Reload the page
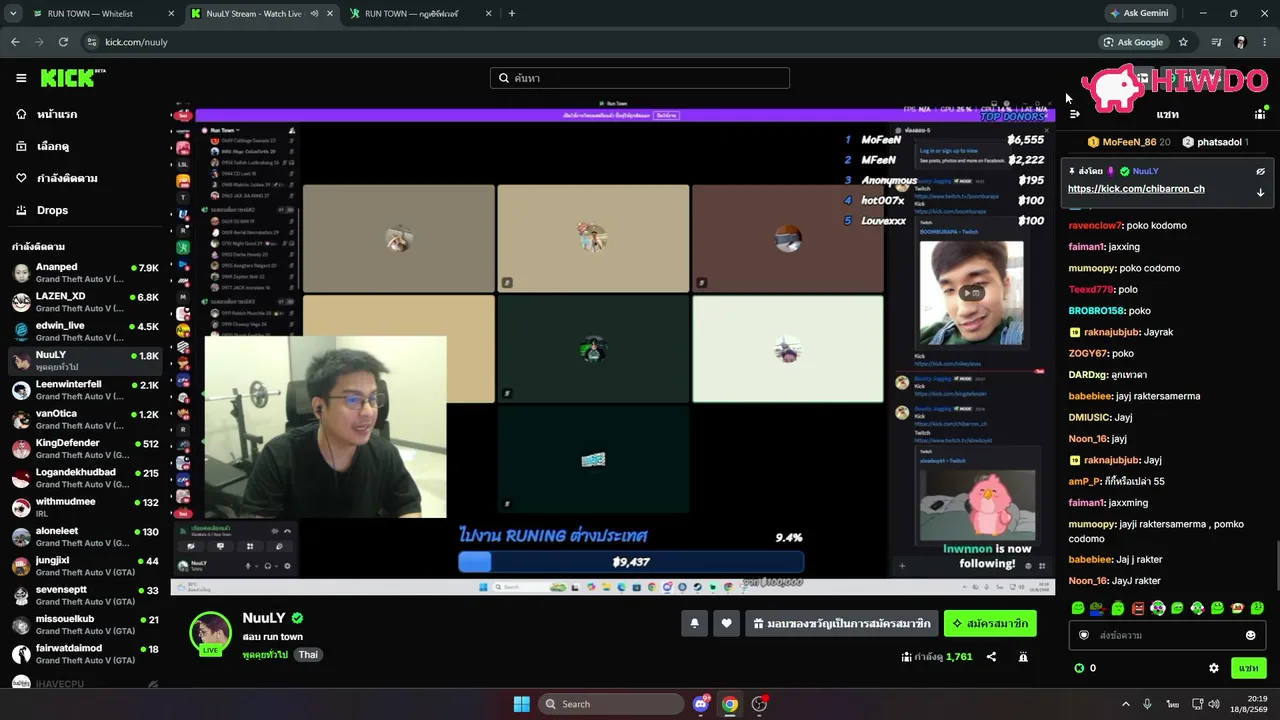The height and width of the screenshot is (720, 1280). [x=63, y=42]
